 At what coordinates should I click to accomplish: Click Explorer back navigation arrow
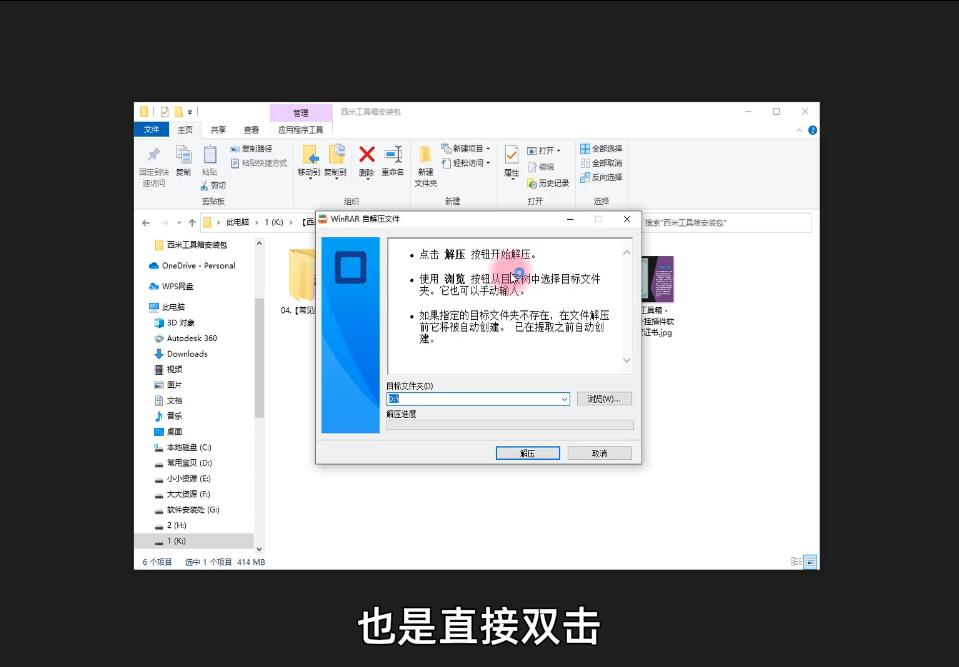[x=146, y=223]
